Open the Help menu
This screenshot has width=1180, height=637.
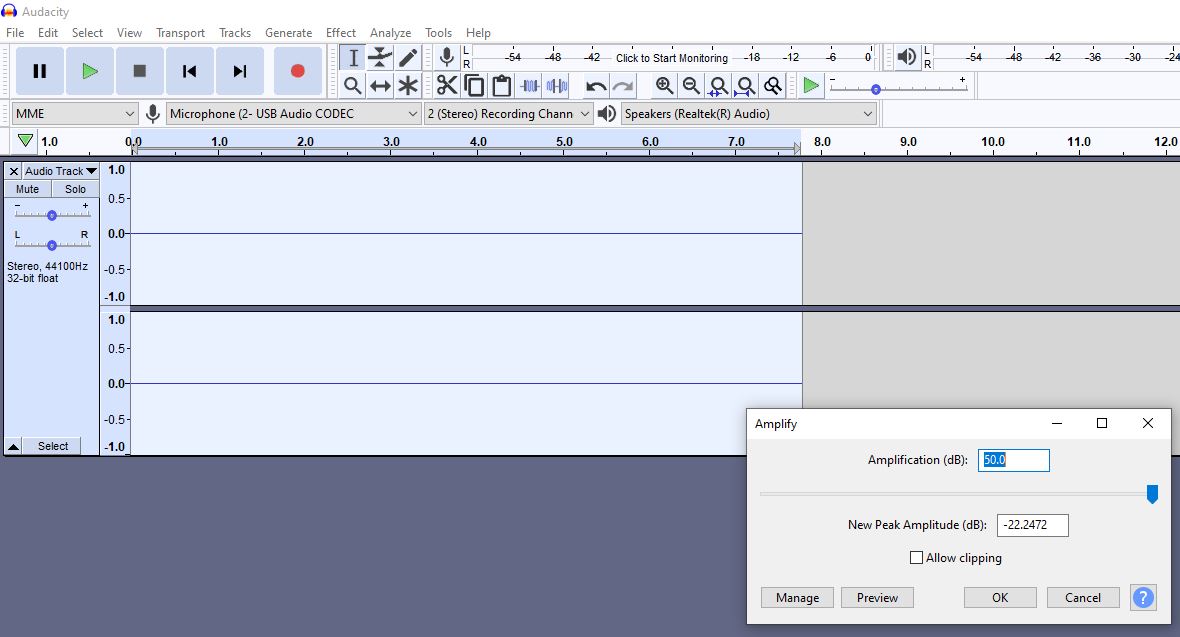(478, 33)
